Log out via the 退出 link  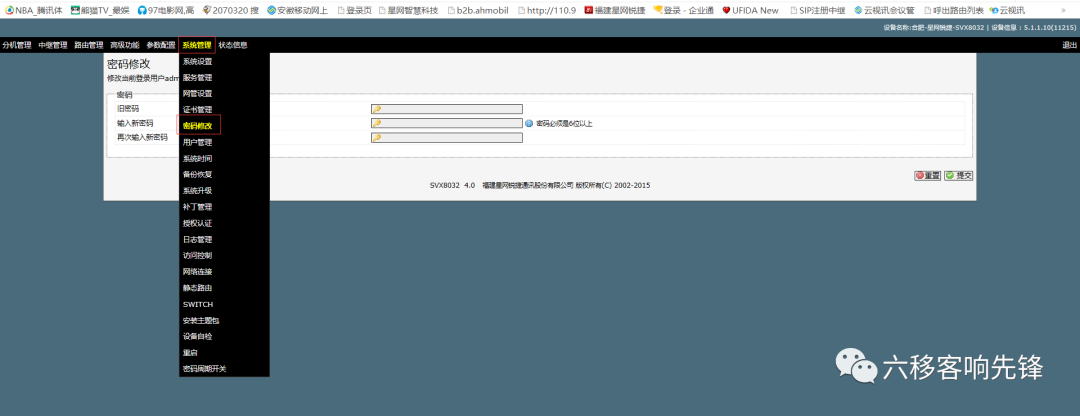1069,45
